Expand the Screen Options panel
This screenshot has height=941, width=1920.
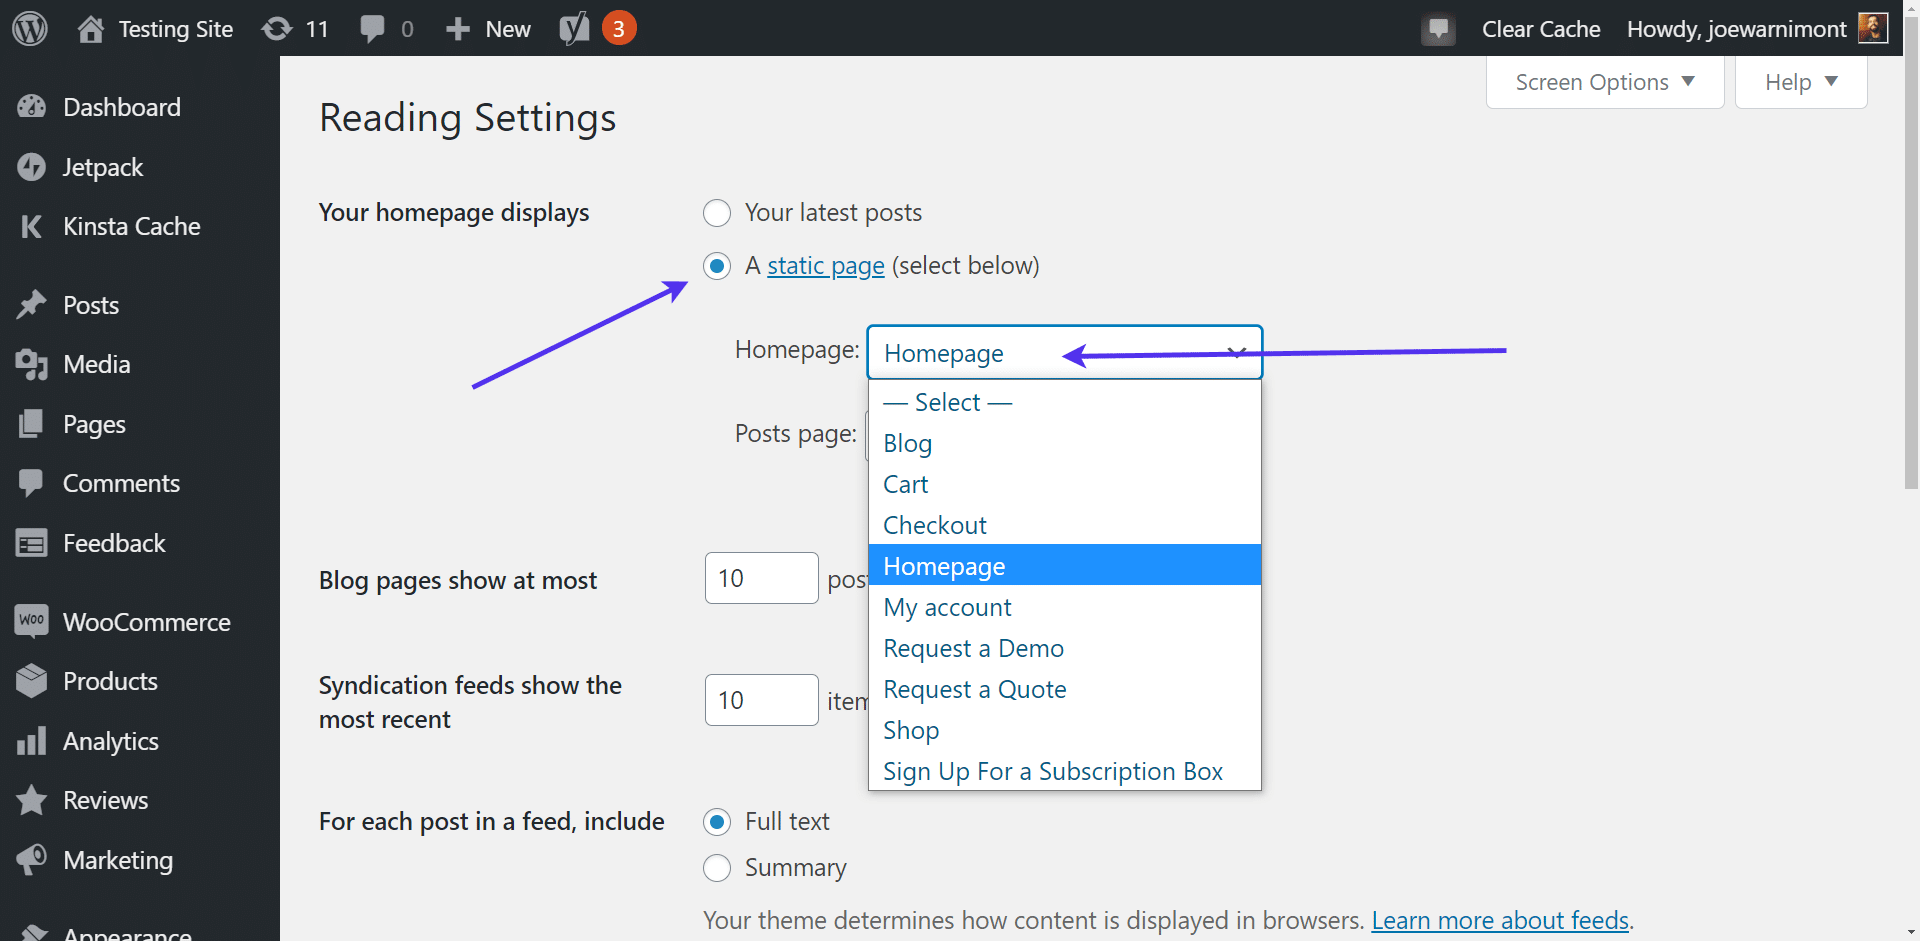click(1604, 82)
